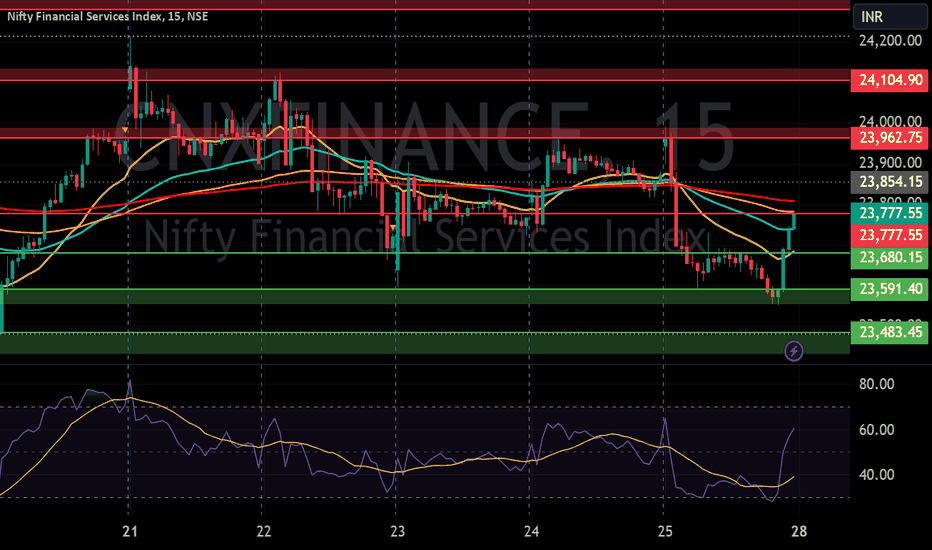The width and height of the screenshot is (932, 550).
Task: Click the orange marker triangle near date 23
Action: [393, 227]
